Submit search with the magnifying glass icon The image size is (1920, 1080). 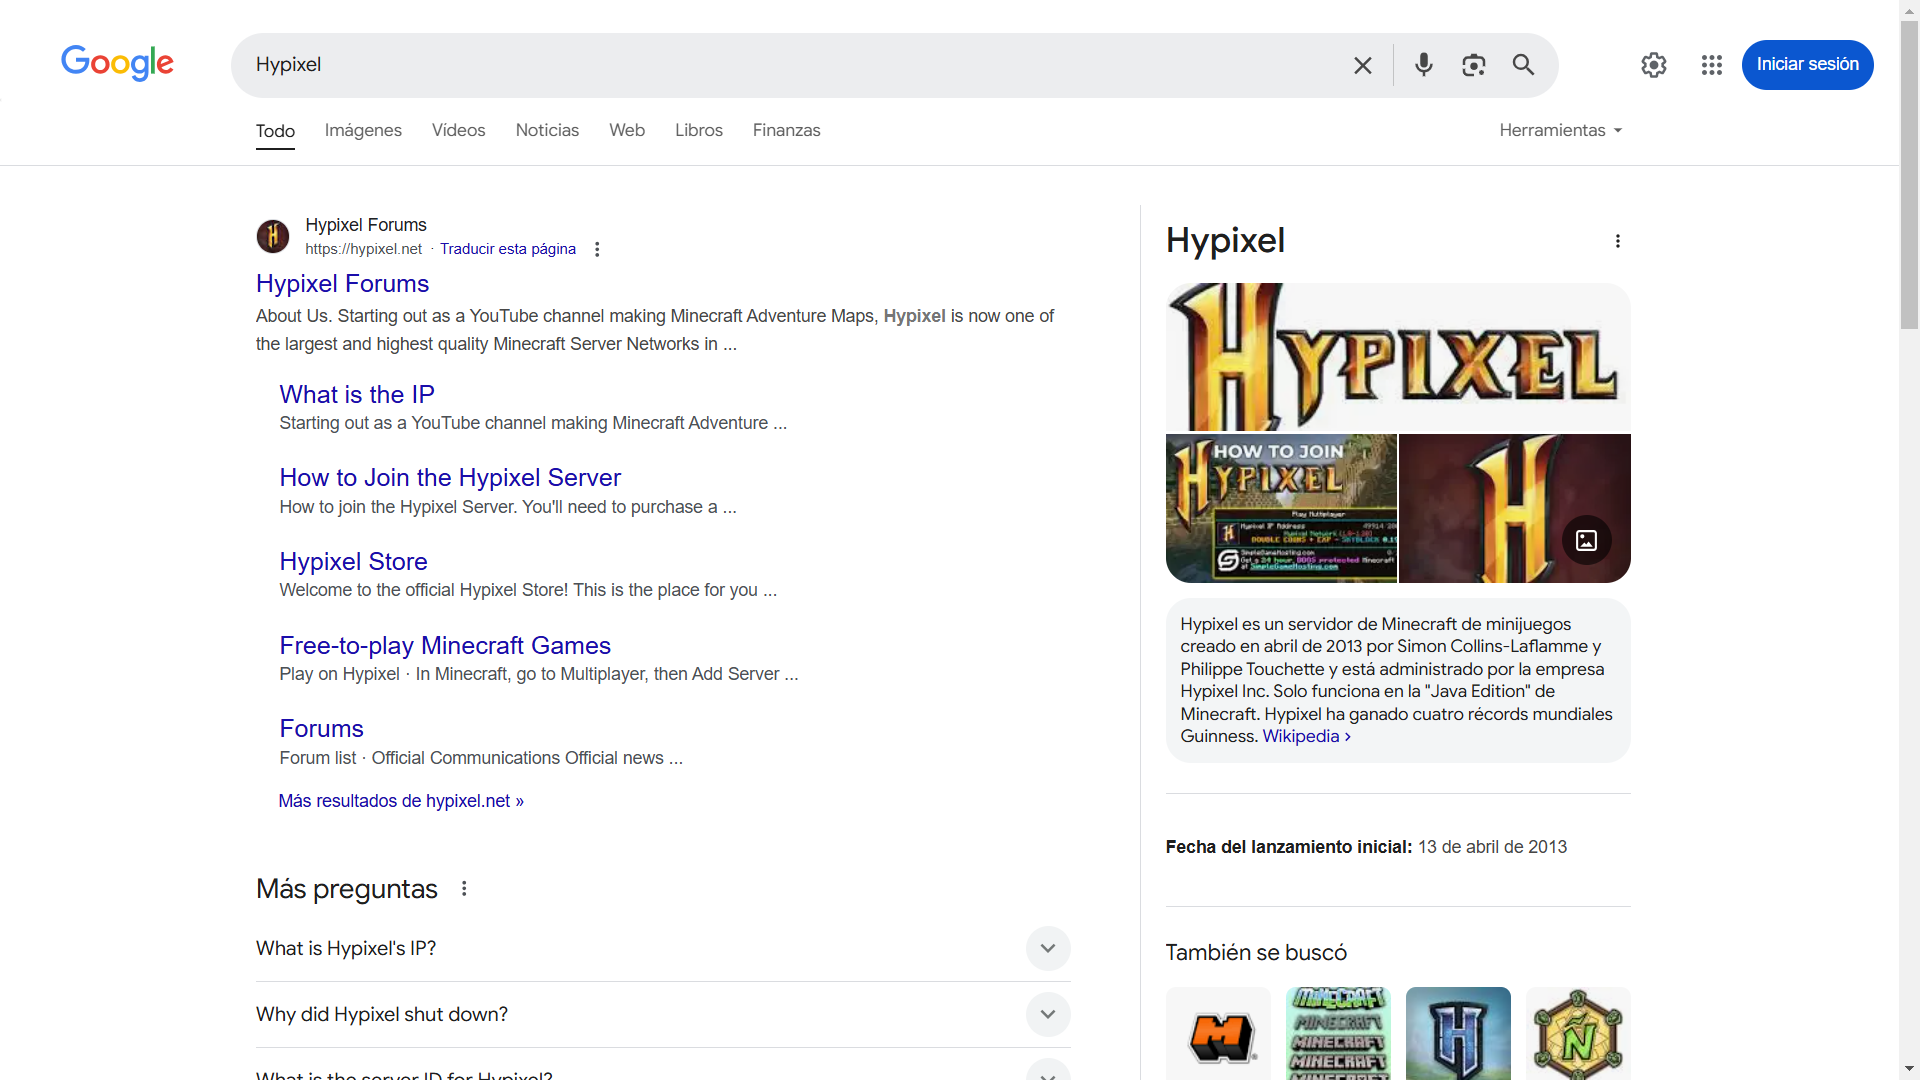click(x=1523, y=65)
